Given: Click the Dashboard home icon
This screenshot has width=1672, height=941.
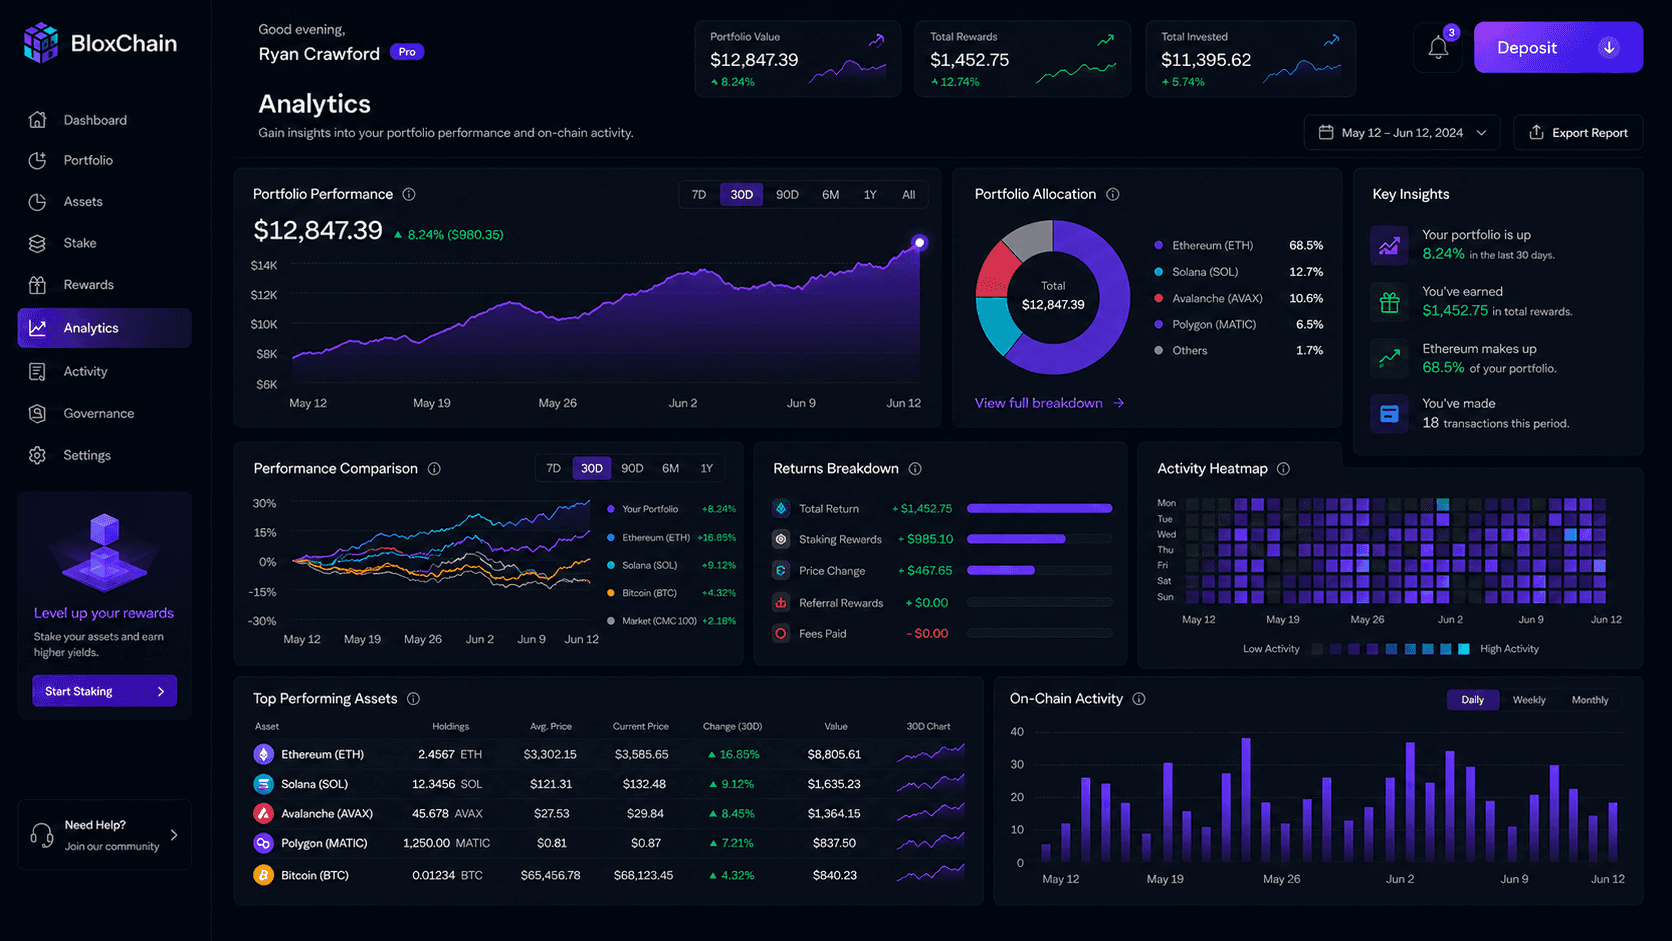Looking at the screenshot, I should point(37,120).
